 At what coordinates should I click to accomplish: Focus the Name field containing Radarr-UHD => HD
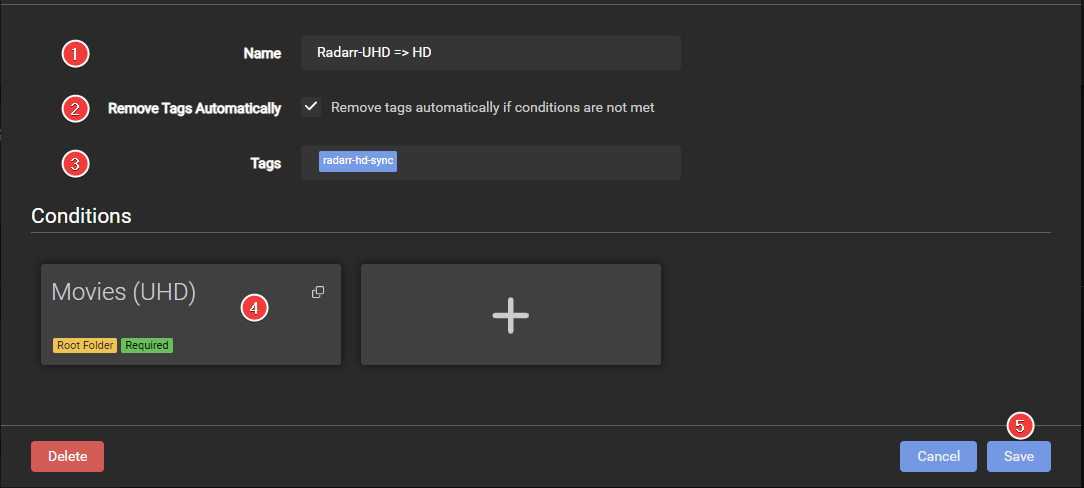pyautogui.click(x=490, y=53)
